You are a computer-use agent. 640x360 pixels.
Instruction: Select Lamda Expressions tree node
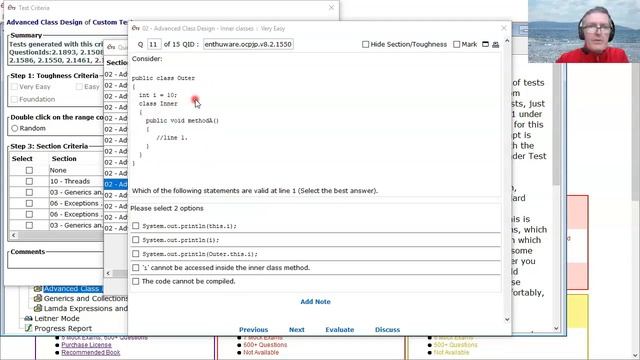click(x=85, y=308)
